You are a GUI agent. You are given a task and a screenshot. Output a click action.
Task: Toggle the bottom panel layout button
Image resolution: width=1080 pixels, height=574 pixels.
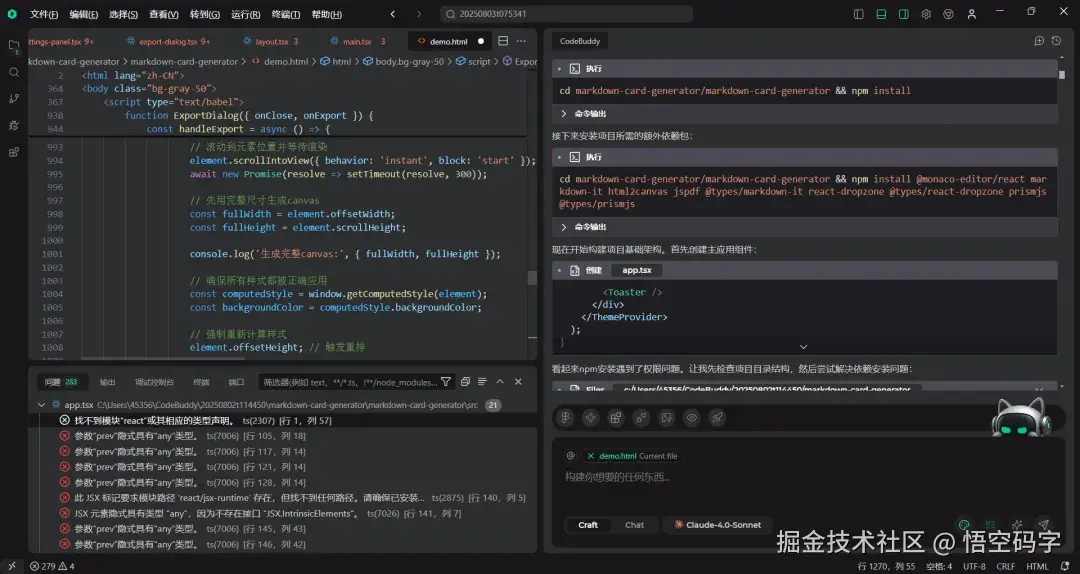[881, 14]
